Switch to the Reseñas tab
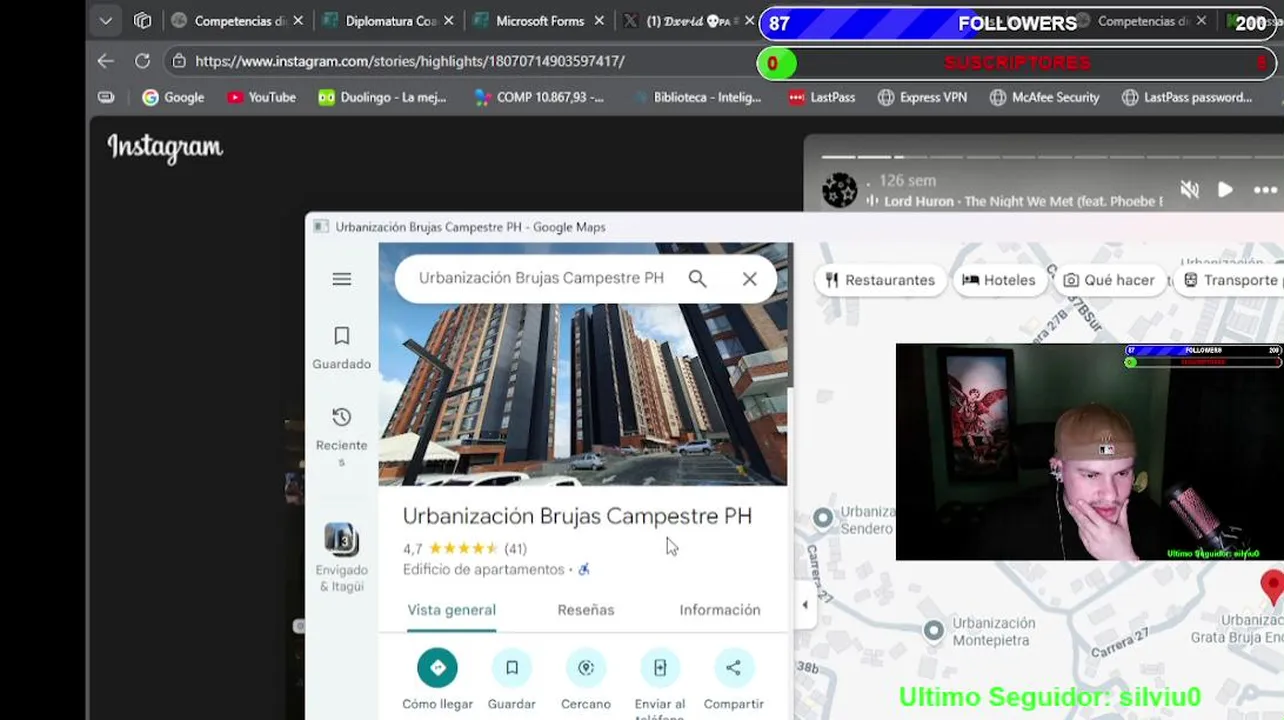 point(586,610)
